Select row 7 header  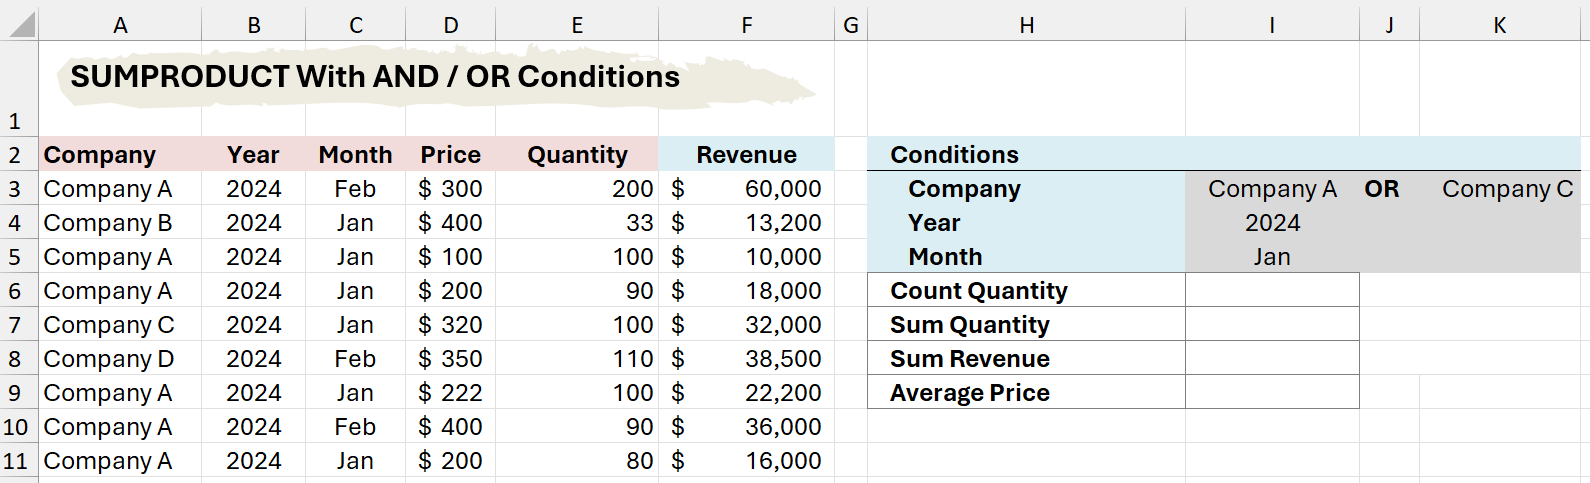15,325
